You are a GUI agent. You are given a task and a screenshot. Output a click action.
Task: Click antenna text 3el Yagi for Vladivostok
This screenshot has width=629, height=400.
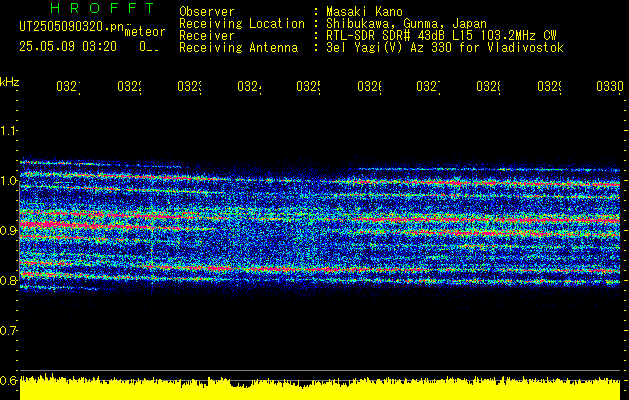pos(445,48)
